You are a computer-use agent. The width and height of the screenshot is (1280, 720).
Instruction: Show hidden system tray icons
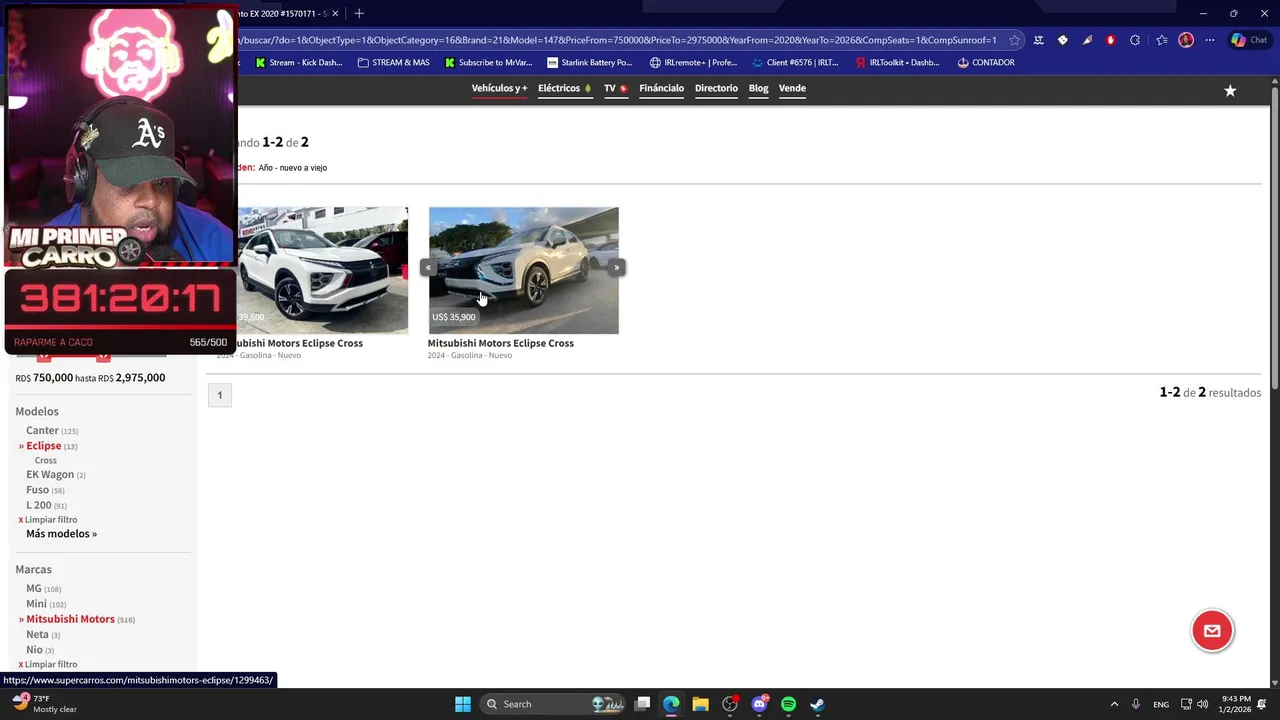click(x=1114, y=704)
